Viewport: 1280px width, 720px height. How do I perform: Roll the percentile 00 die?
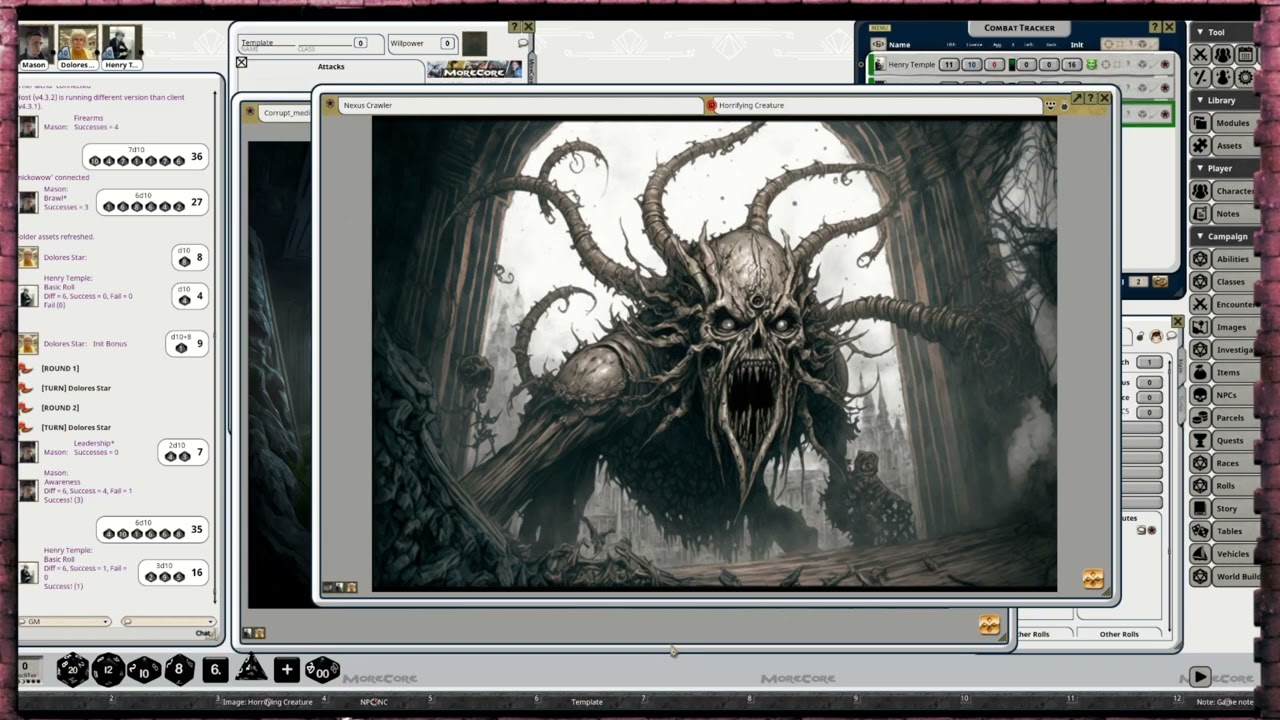pyautogui.click(x=322, y=669)
